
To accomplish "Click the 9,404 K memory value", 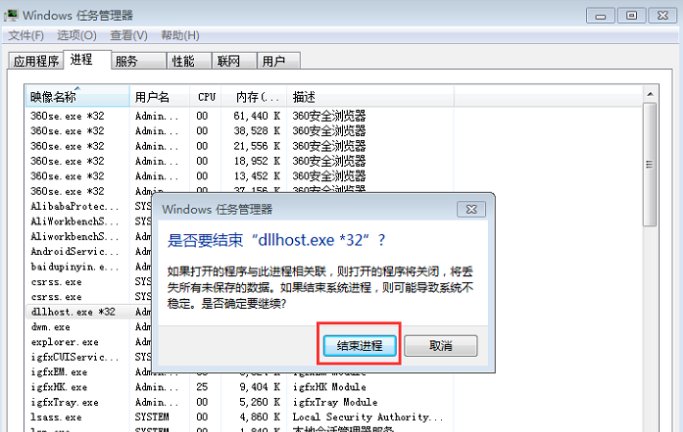I will tap(260, 387).
